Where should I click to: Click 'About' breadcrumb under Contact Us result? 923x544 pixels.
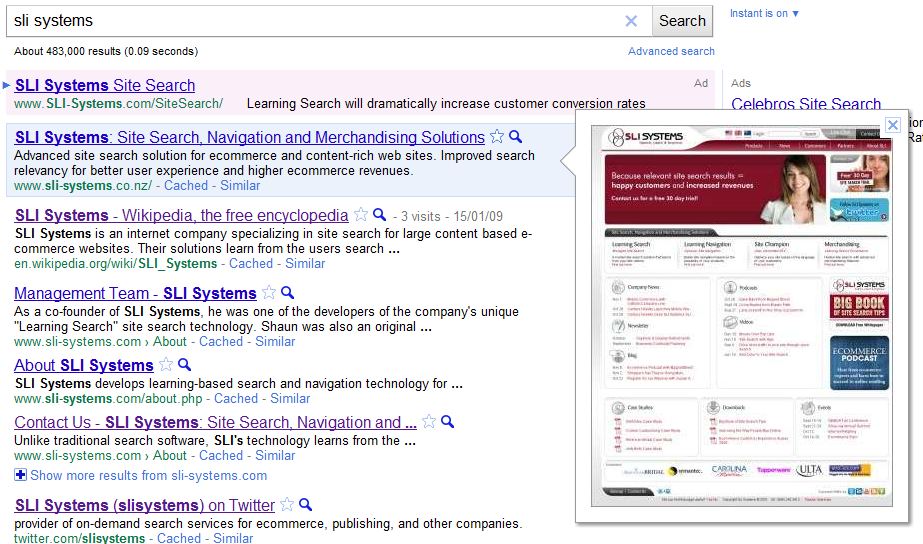pos(170,456)
